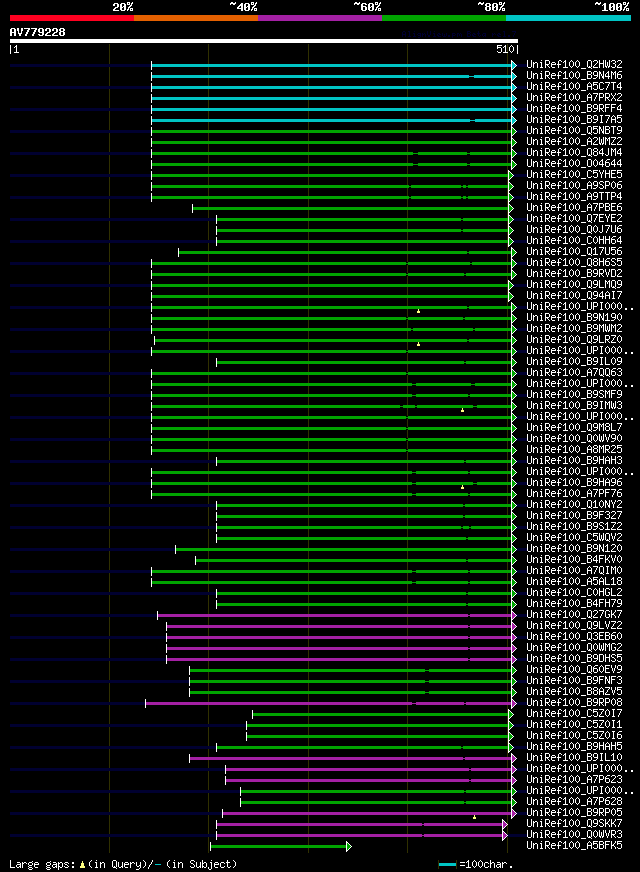The height and width of the screenshot is (872, 640).
Task: Click the purple ~60% identity legend segment
Action: pos(320,18)
